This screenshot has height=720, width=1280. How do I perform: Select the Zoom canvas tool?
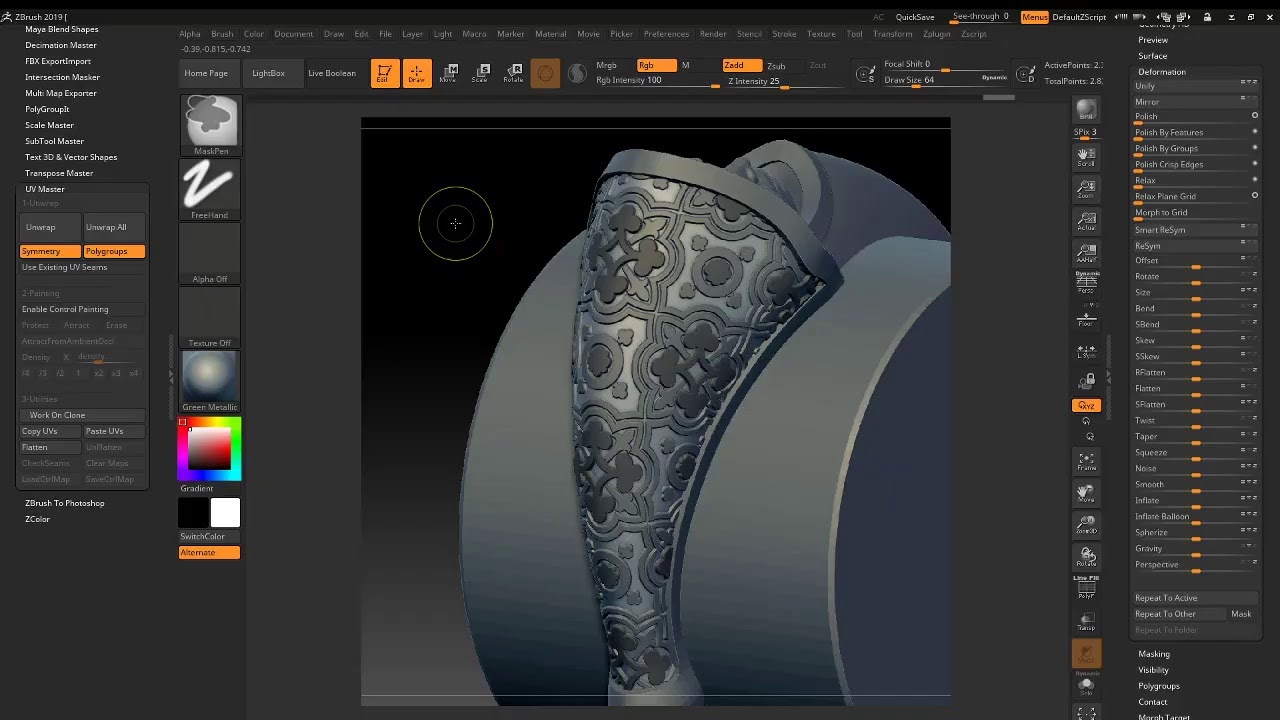1086,189
